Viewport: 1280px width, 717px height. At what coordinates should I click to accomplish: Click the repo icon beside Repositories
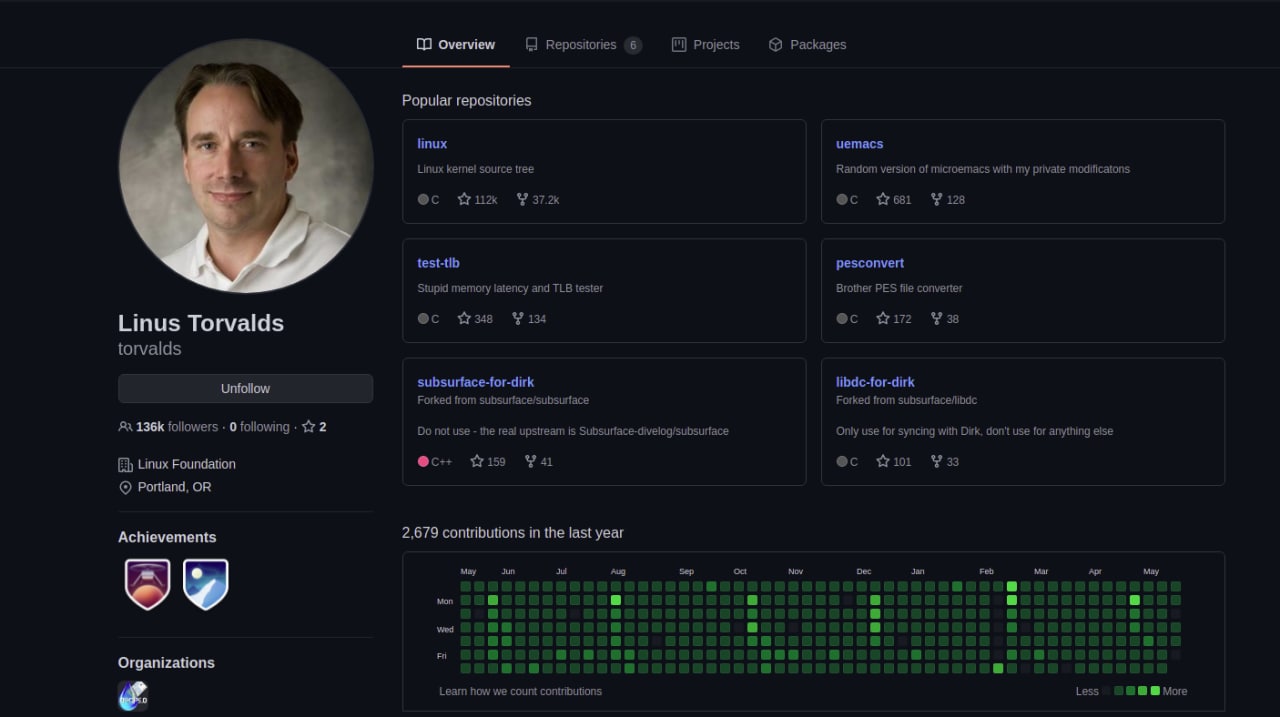[532, 45]
